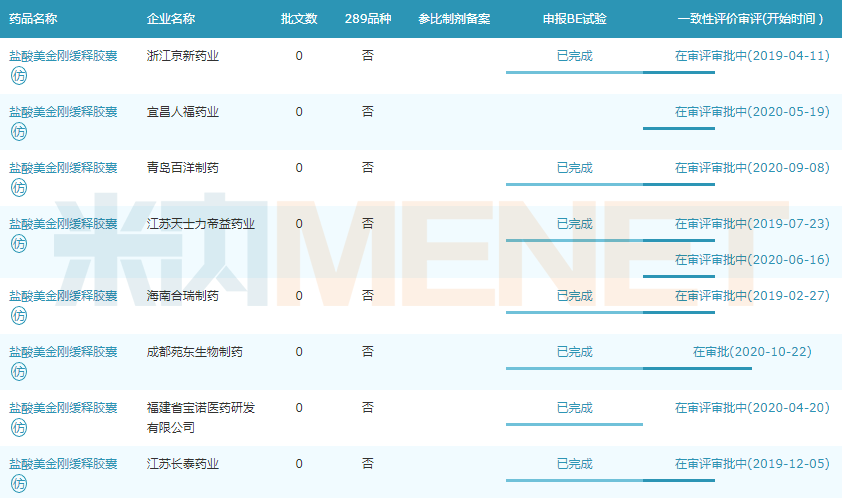Click 已完成 status for 海南合瑞制药
The width and height of the screenshot is (842, 498).
pos(575,295)
